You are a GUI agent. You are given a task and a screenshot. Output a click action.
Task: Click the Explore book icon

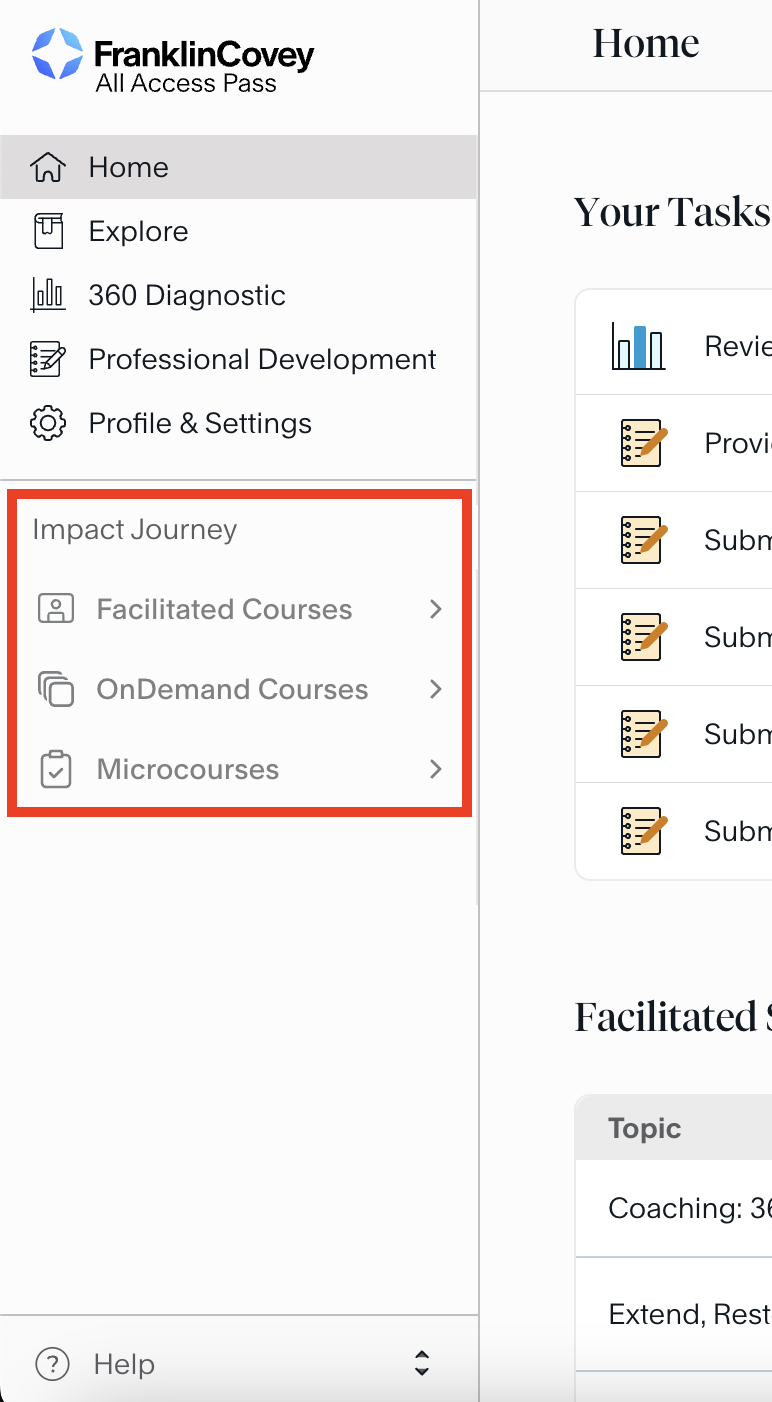click(x=48, y=231)
